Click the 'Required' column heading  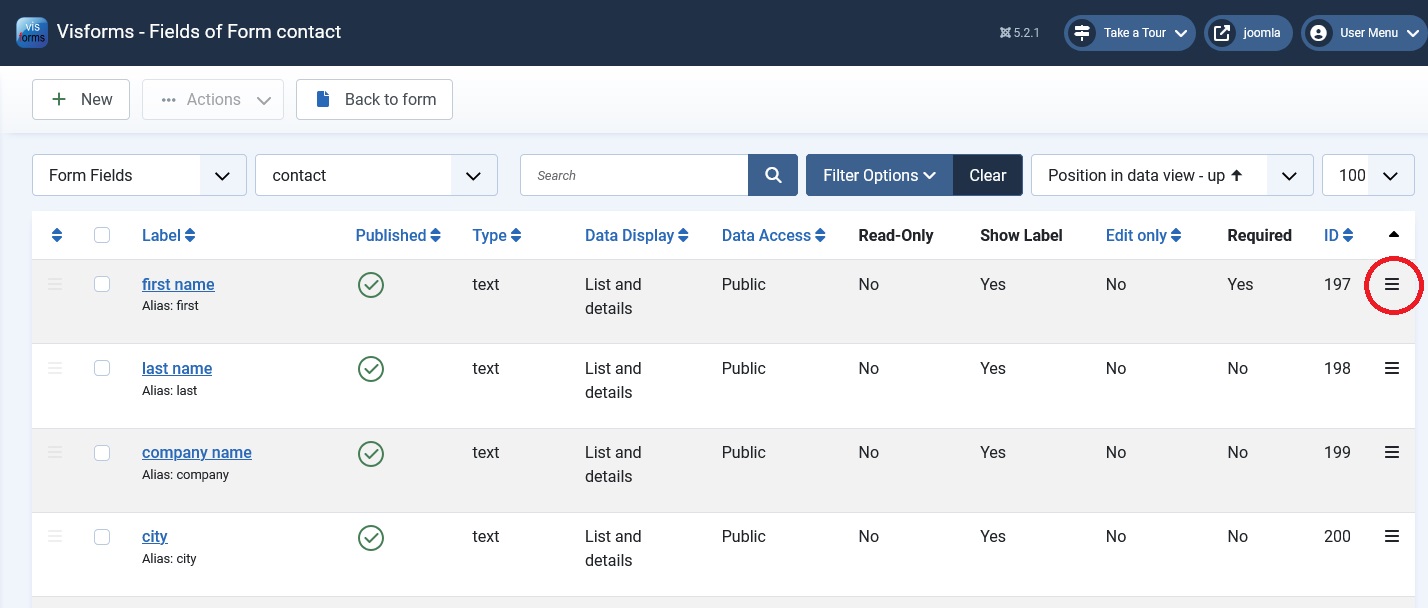click(1260, 235)
